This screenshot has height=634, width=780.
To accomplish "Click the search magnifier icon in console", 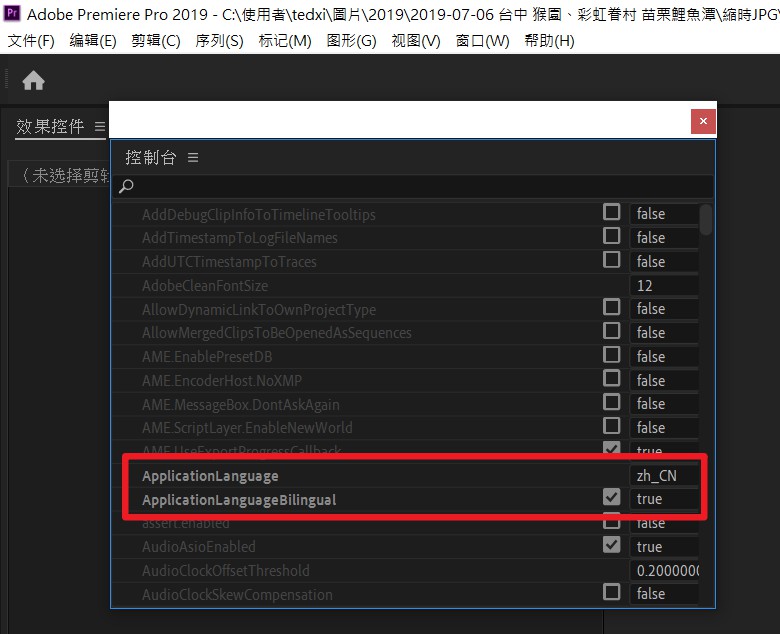I will [x=126, y=186].
